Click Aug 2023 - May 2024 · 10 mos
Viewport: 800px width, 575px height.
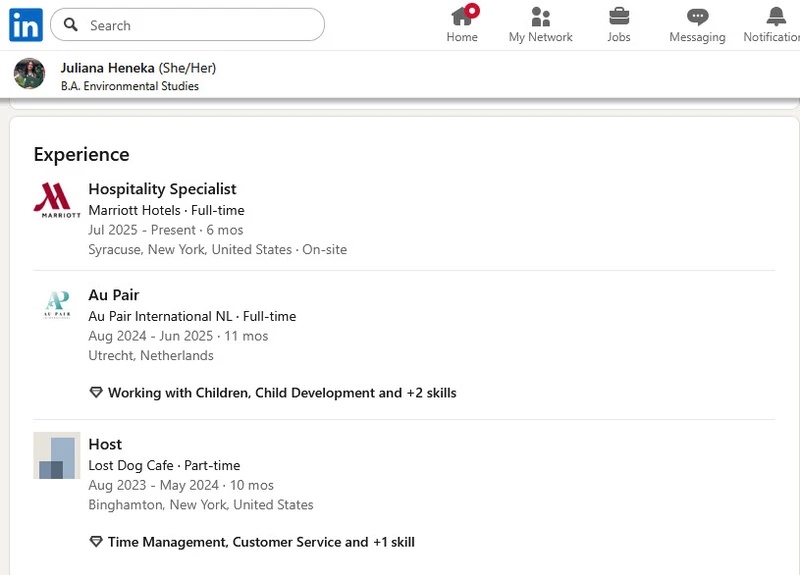pos(181,485)
